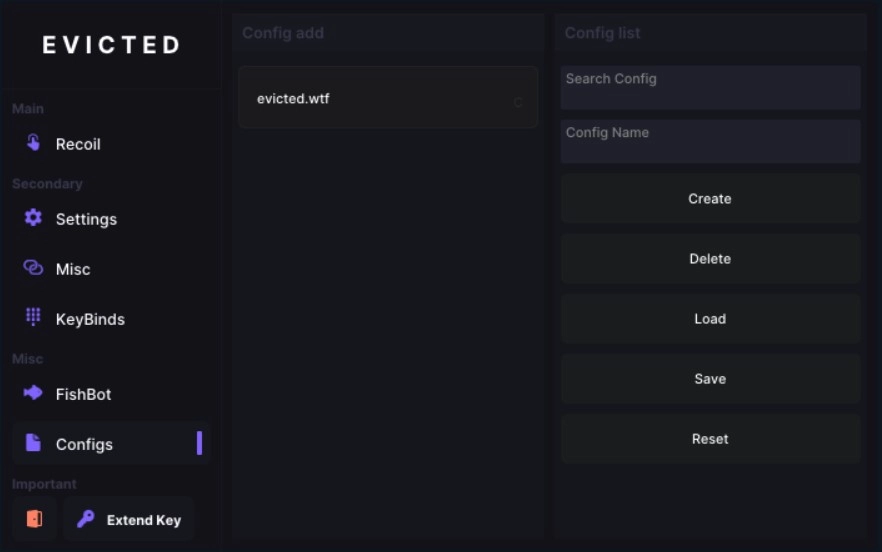
Task: Select the radio circle on evicted.wtf
Action: click(518, 102)
